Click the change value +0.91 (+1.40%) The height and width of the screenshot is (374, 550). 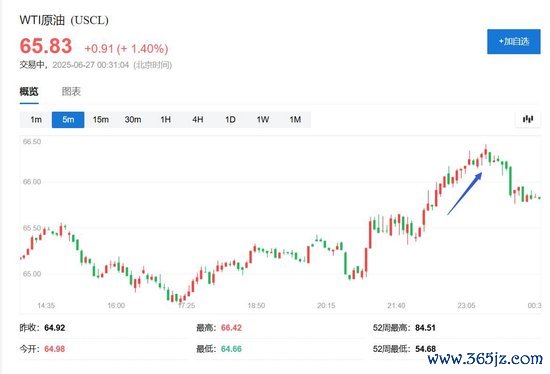(126, 48)
